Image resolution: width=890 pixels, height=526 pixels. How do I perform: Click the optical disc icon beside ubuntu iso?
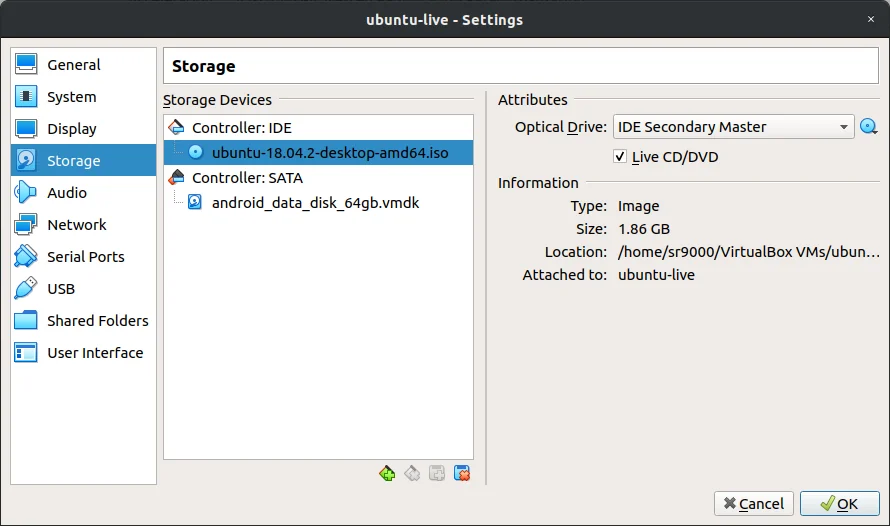195,152
